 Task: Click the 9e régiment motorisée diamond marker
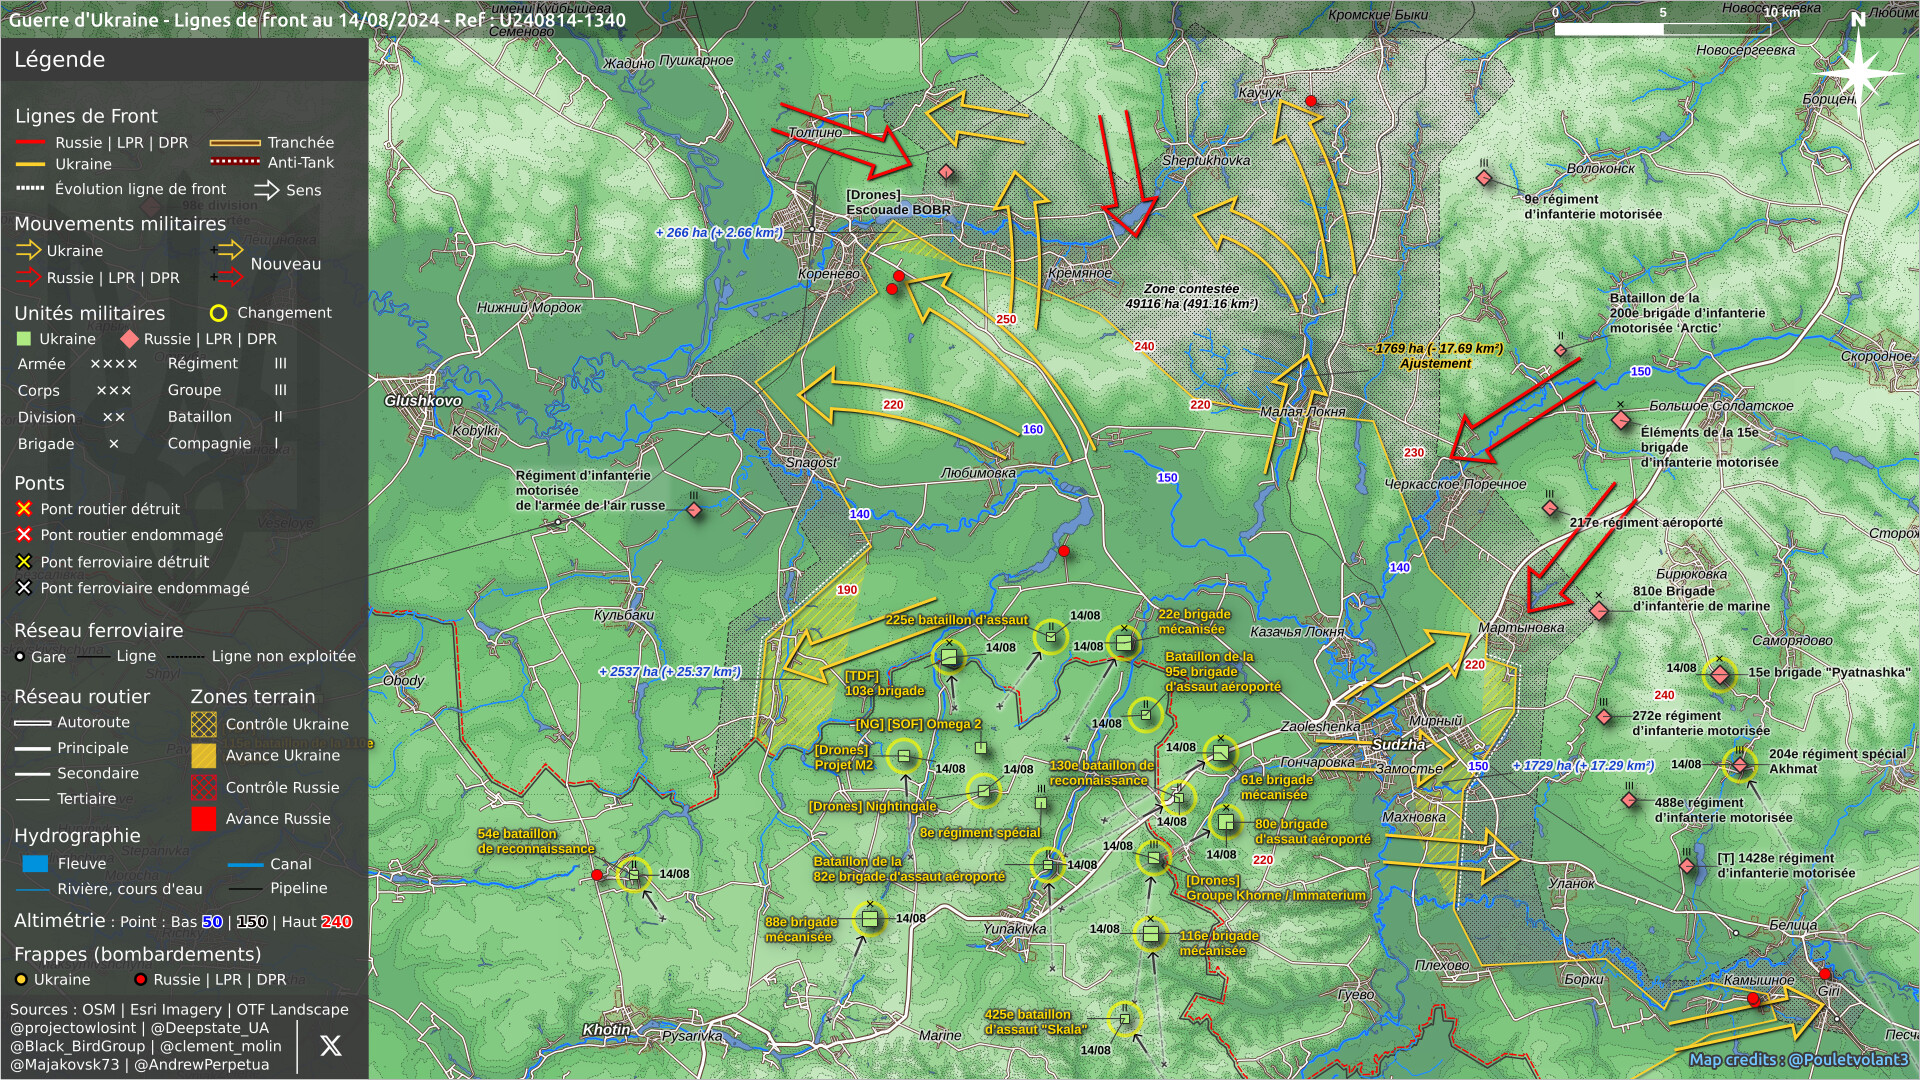1484,179
